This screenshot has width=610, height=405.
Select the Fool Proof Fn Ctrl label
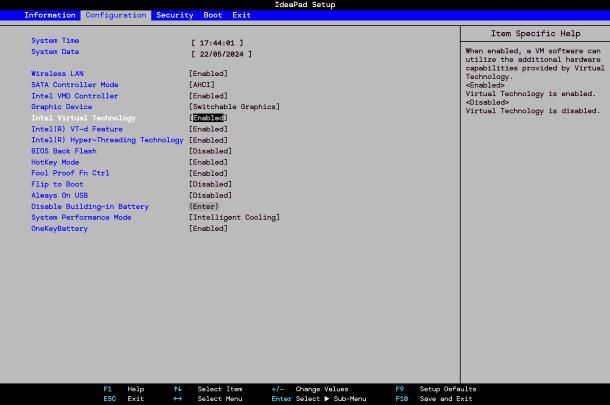click(x=70, y=173)
